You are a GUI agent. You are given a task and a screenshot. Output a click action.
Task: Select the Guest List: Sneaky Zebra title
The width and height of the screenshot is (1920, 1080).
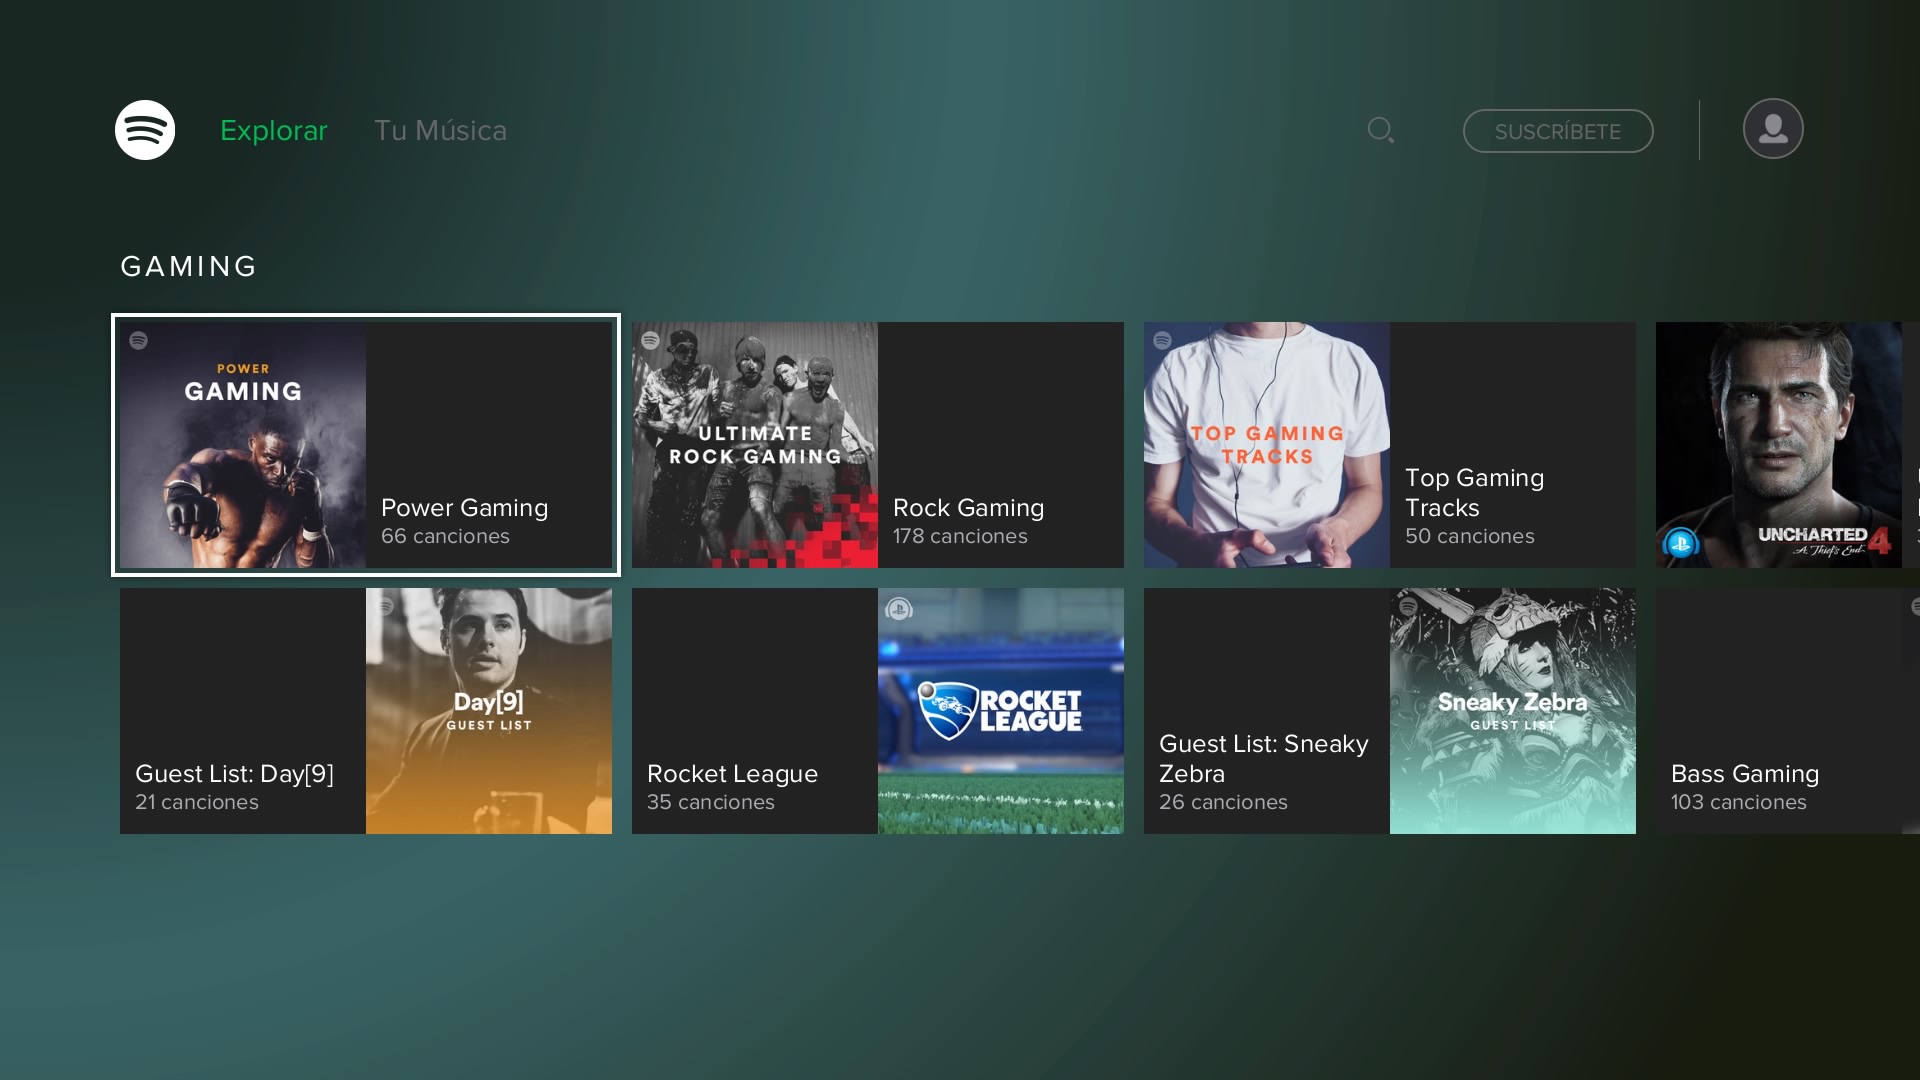(1263, 759)
